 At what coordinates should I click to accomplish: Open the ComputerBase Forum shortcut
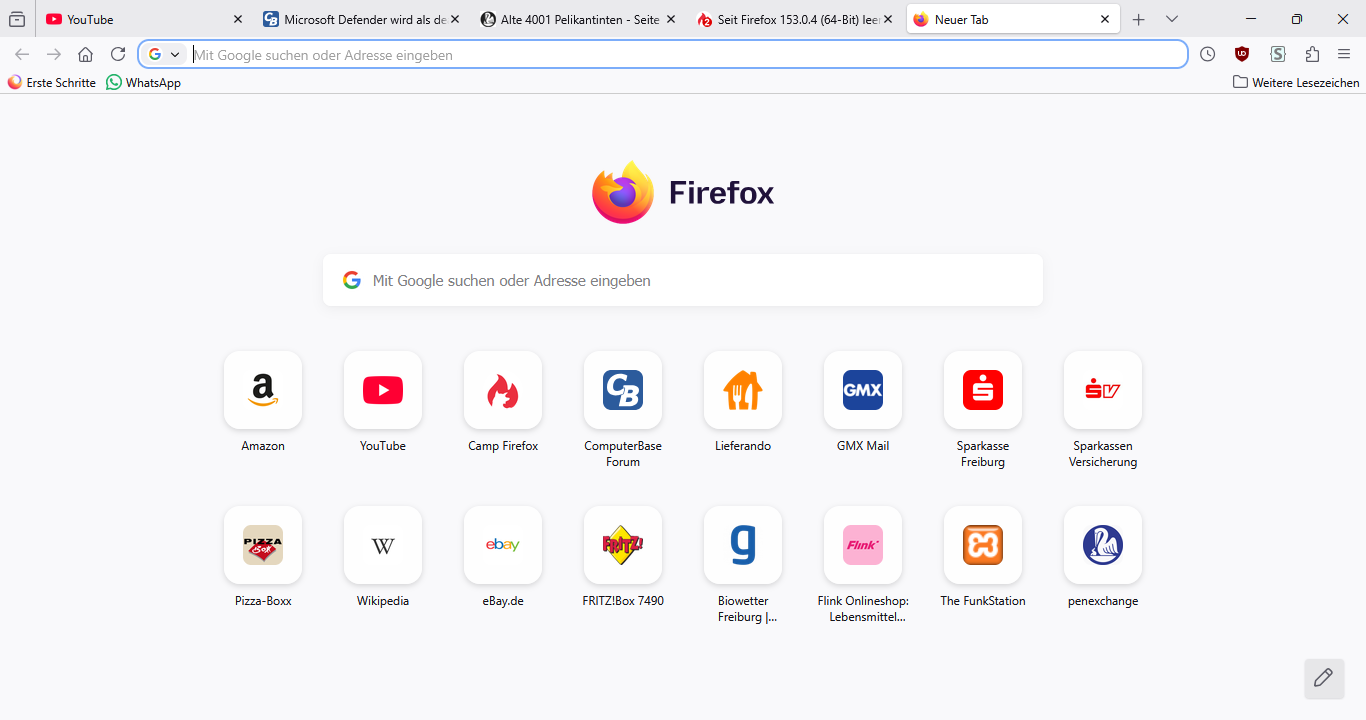tap(623, 390)
